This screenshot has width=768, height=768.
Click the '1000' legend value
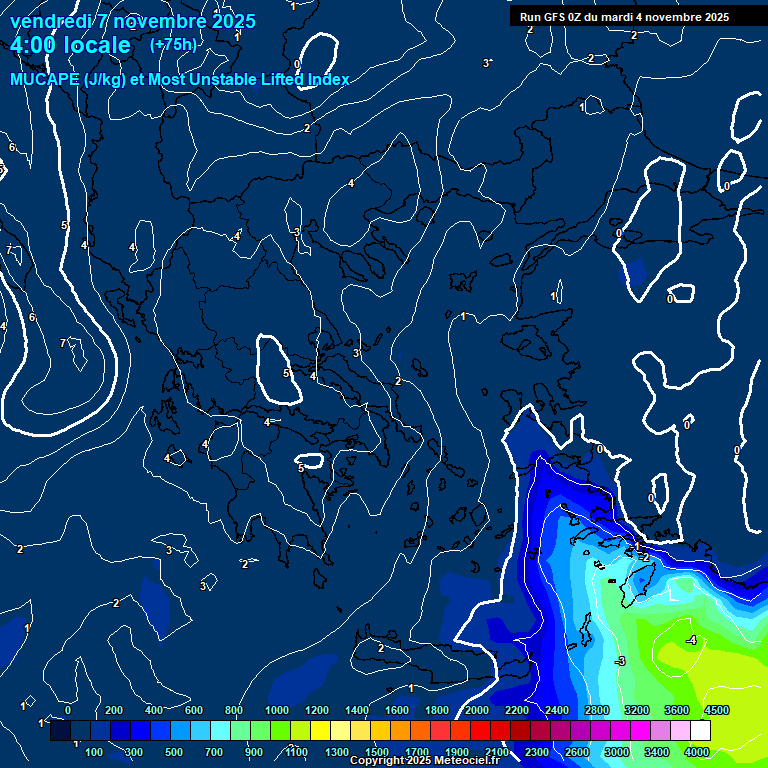277,710
